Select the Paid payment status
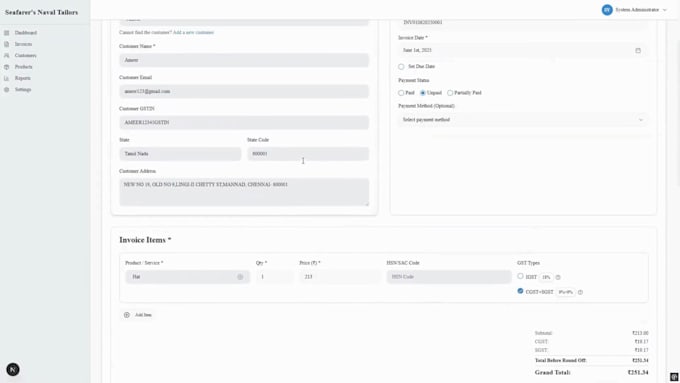680x383 pixels. pos(401,93)
